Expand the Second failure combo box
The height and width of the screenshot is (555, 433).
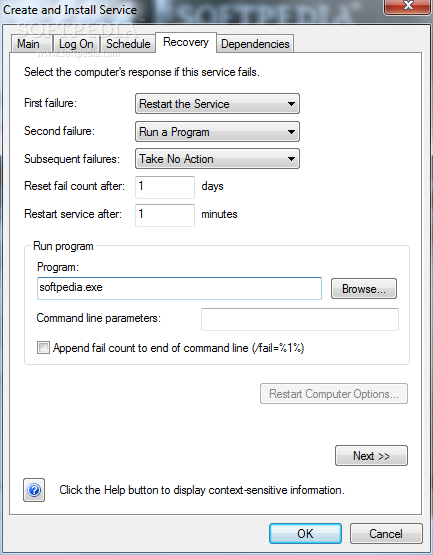click(217, 132)
